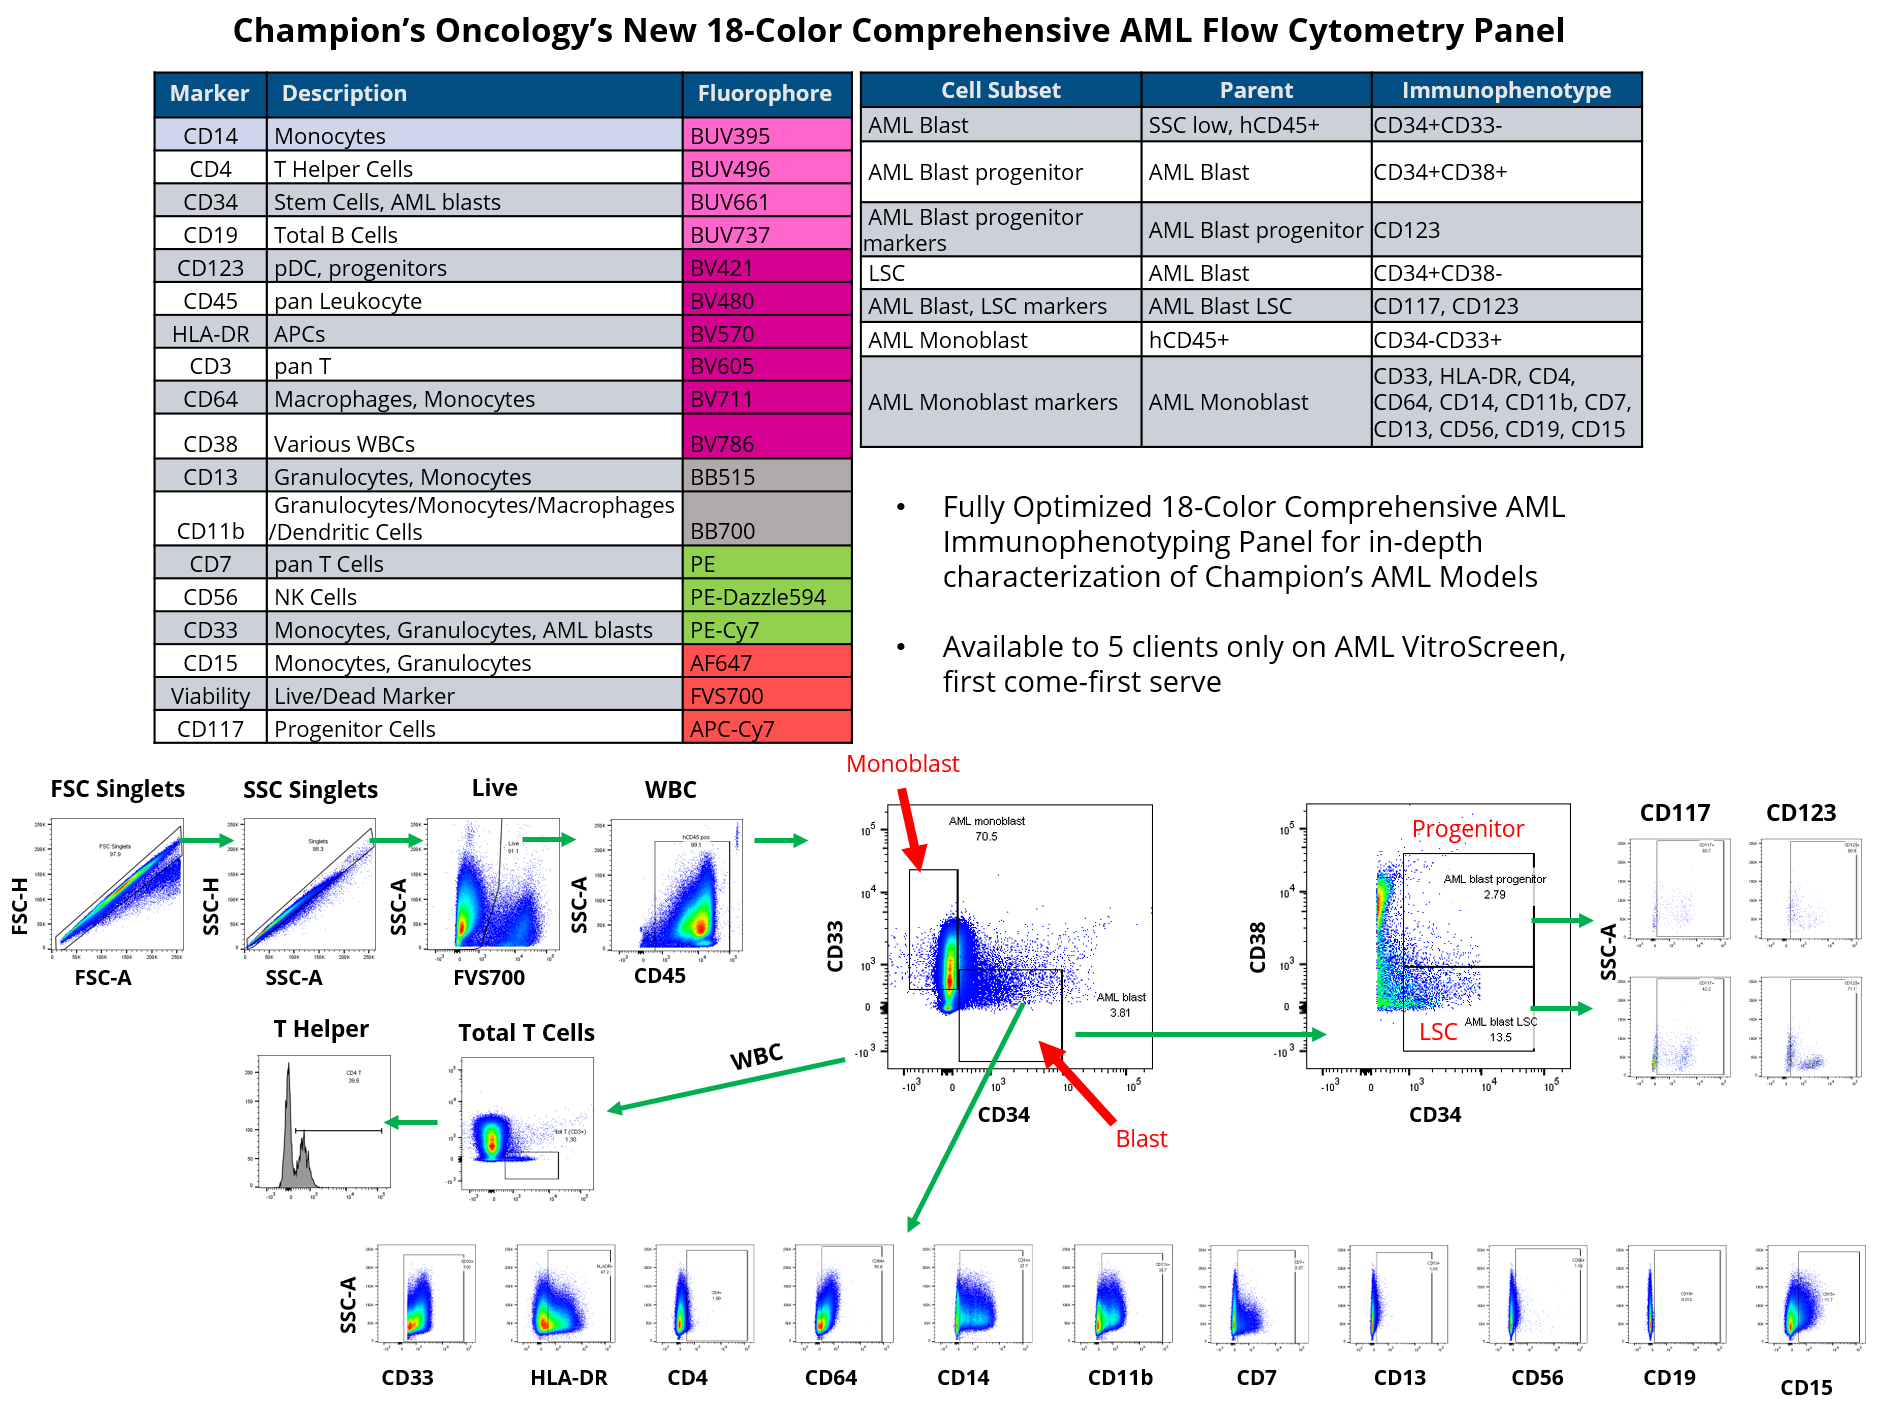1898x1413 pixels.
Task: Click the Cell Subset column header
Action: coord(1000,90)
